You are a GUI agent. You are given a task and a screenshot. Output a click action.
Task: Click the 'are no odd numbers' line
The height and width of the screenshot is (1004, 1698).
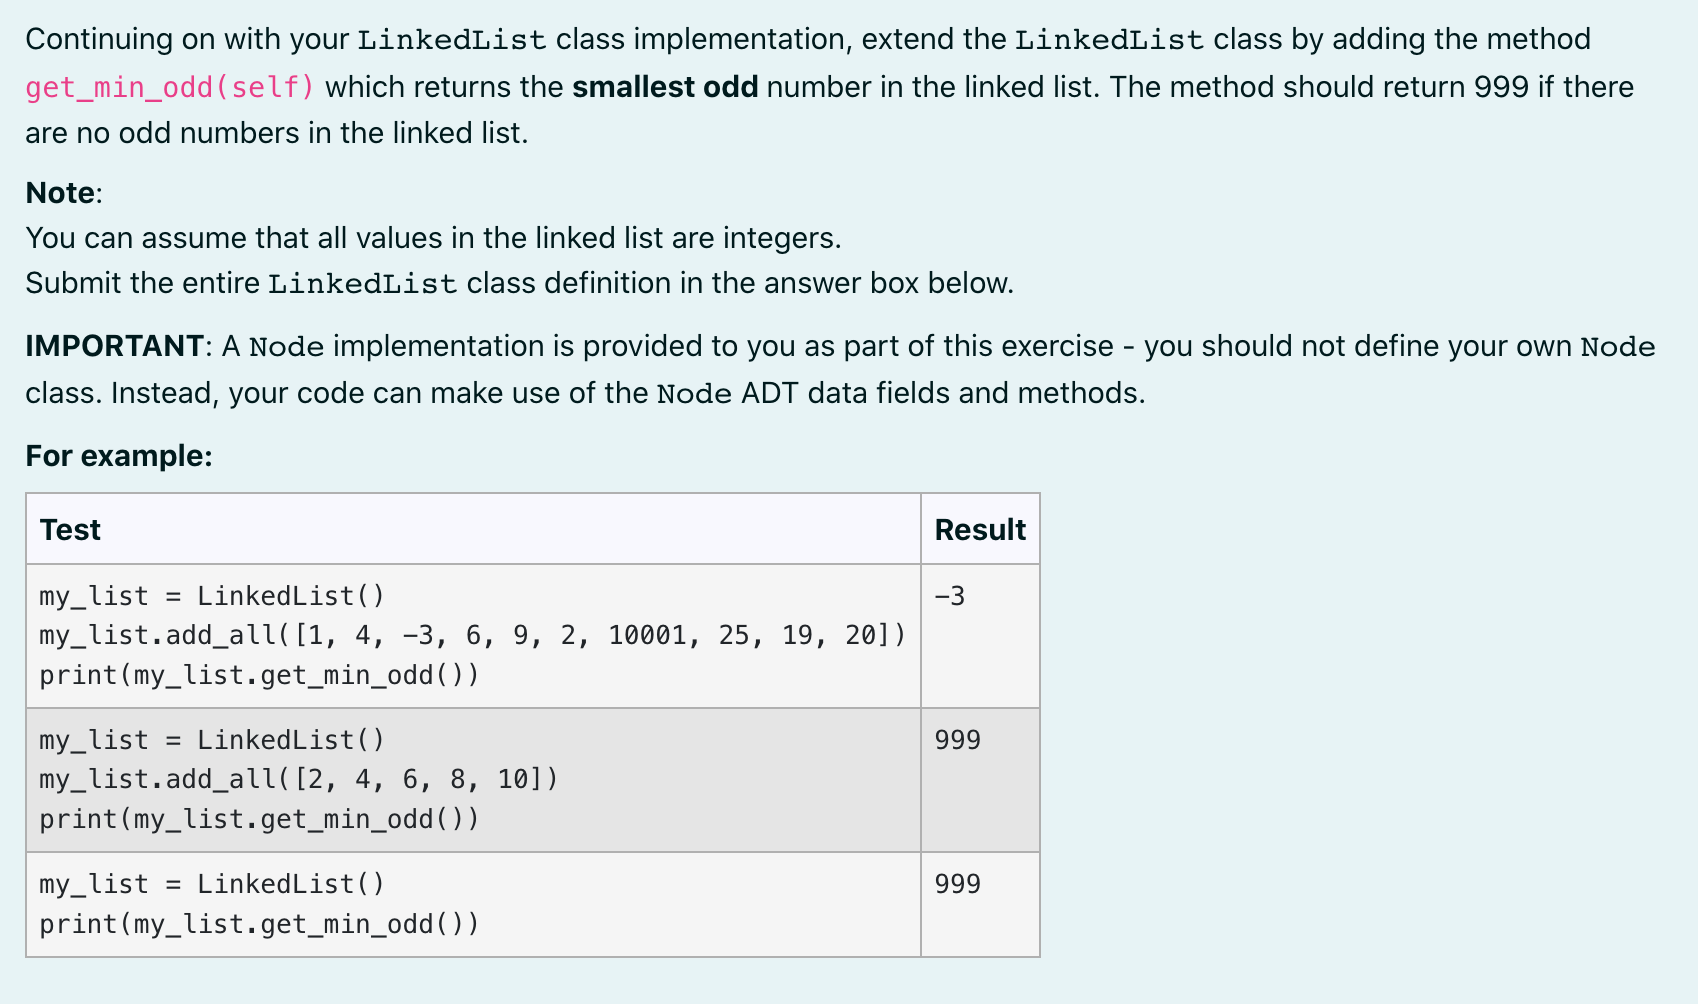coord(276,133)
